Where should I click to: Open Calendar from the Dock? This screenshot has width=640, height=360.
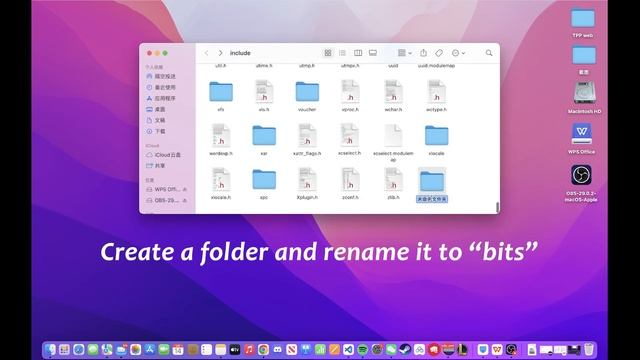(178, 349)
